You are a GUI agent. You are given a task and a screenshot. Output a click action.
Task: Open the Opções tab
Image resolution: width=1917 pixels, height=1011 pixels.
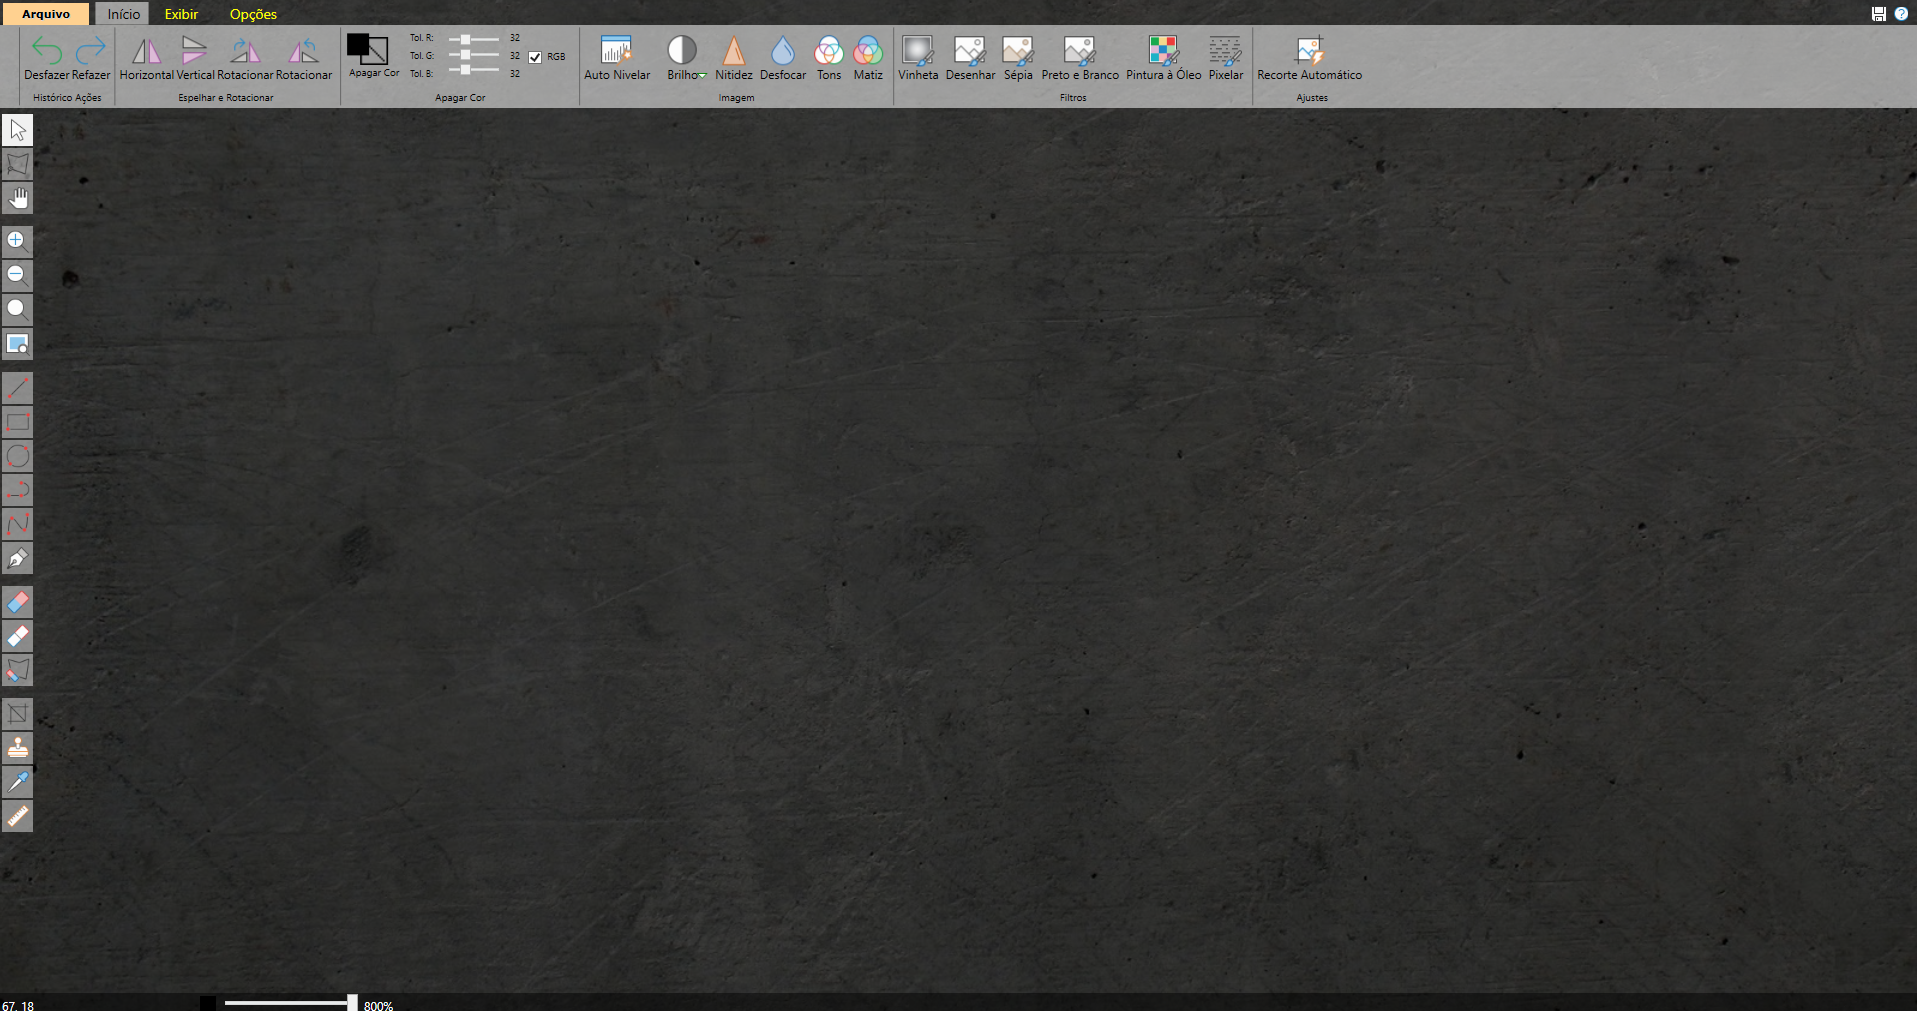coord(253,14)
